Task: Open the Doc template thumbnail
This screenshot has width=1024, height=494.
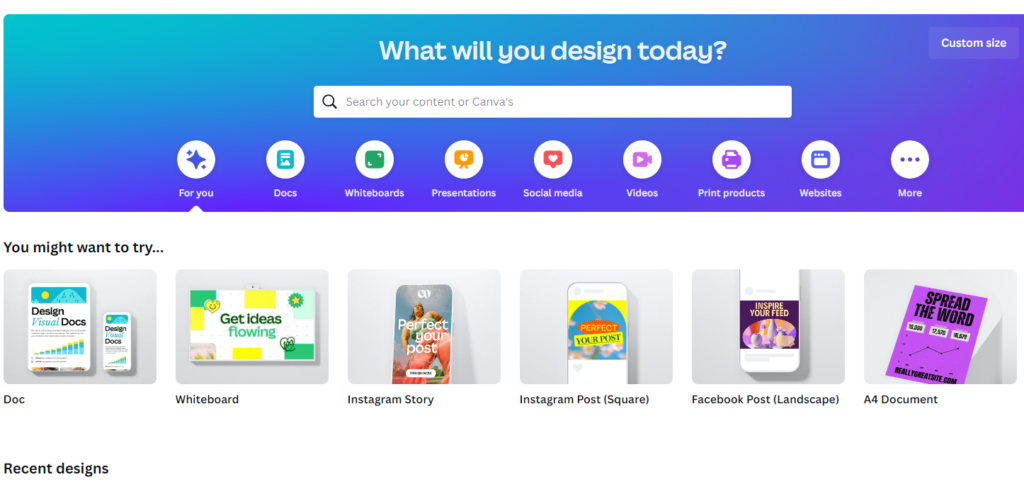Action: (x=80, y=327)
